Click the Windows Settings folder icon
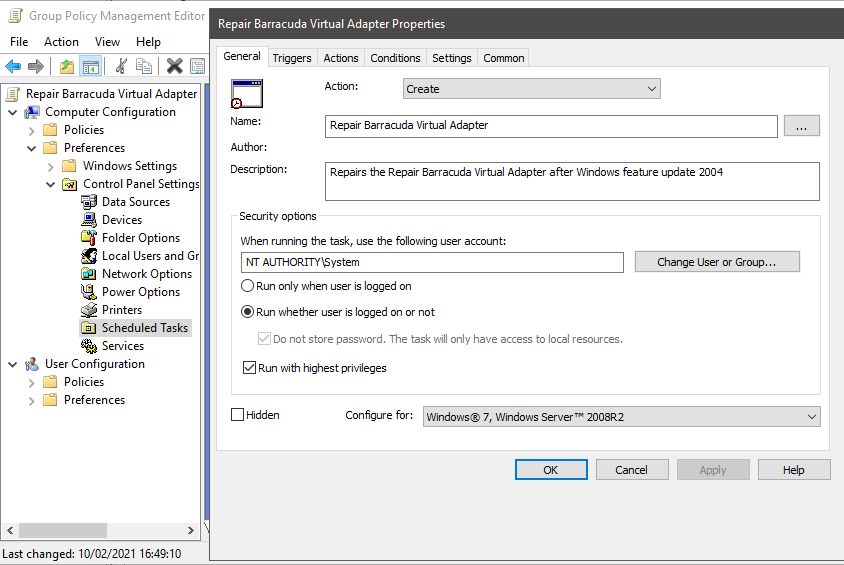The width and height of the screenshot is (844, 565). click(x=69, y=166)
